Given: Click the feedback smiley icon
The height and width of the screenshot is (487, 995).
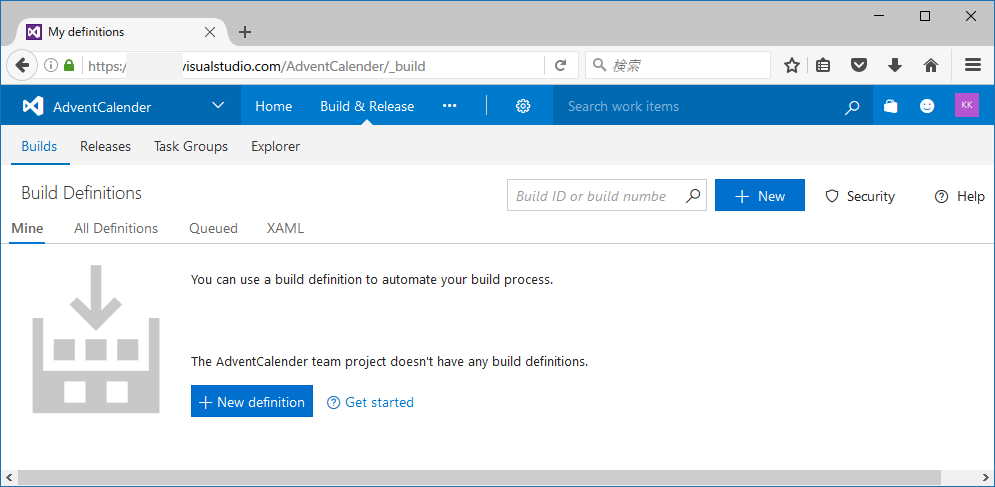Looking at the screenshot, I should 927,106.
